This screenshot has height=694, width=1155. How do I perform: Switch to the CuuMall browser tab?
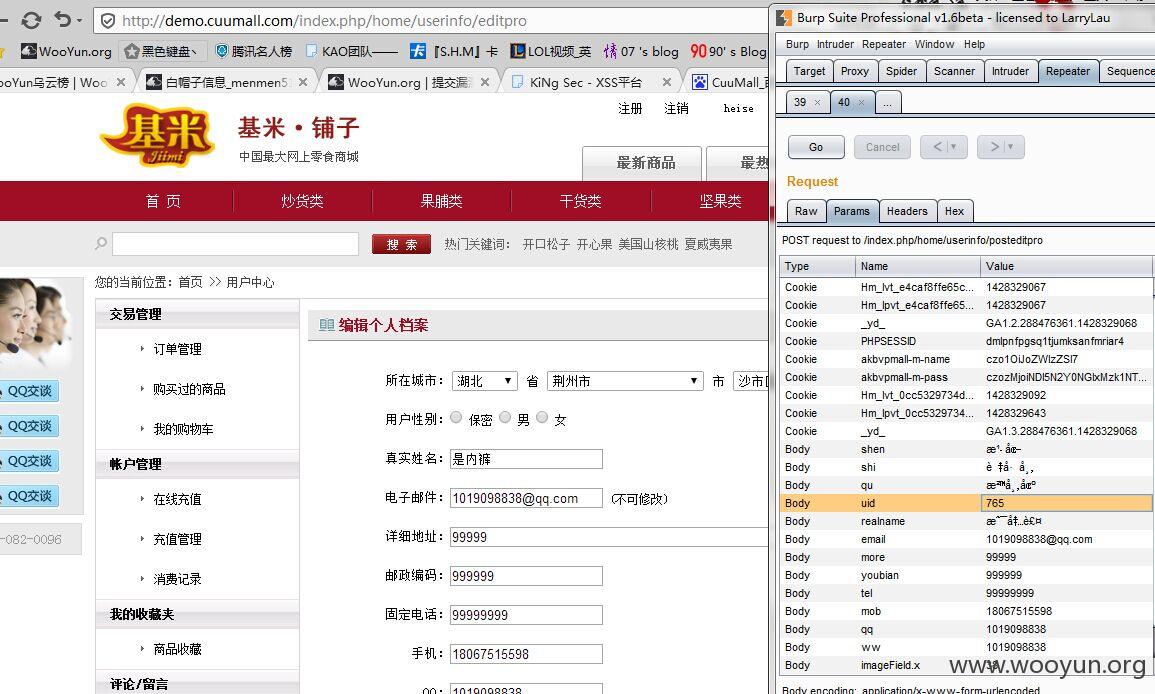[729, 82]
